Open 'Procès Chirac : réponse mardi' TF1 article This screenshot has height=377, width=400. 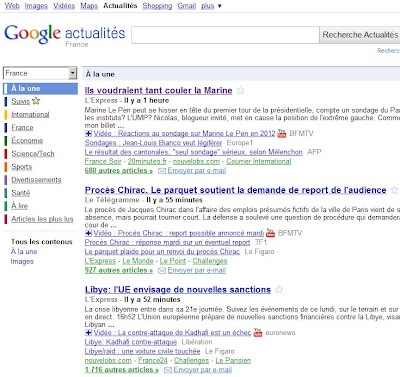(x=167, y=242)
